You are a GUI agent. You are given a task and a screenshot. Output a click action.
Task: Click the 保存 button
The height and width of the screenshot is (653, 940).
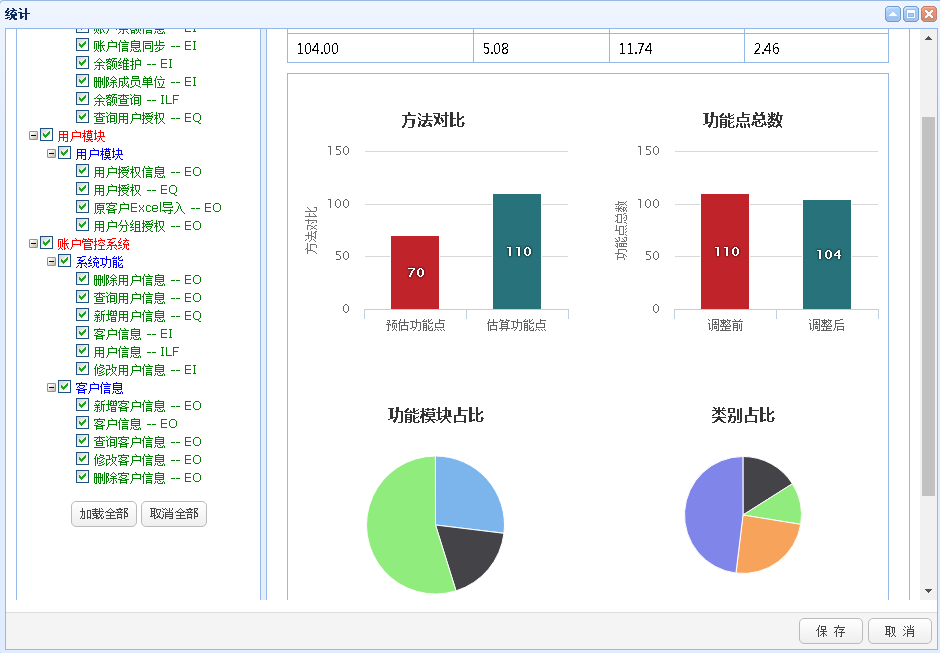pos(831,631)
